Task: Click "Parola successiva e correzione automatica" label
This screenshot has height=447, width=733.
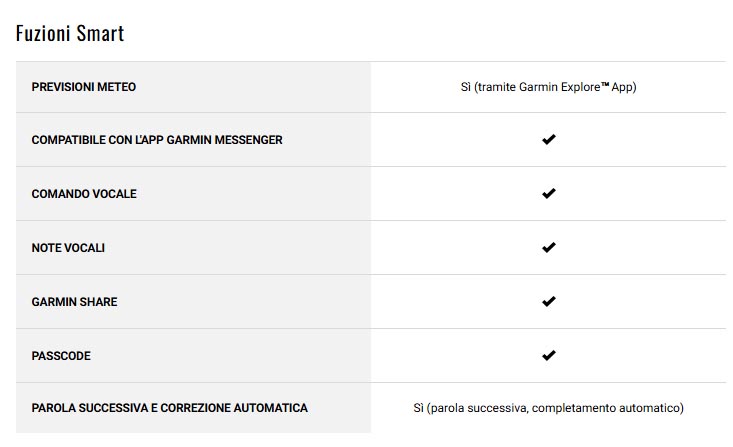Action: click(169, 408)
